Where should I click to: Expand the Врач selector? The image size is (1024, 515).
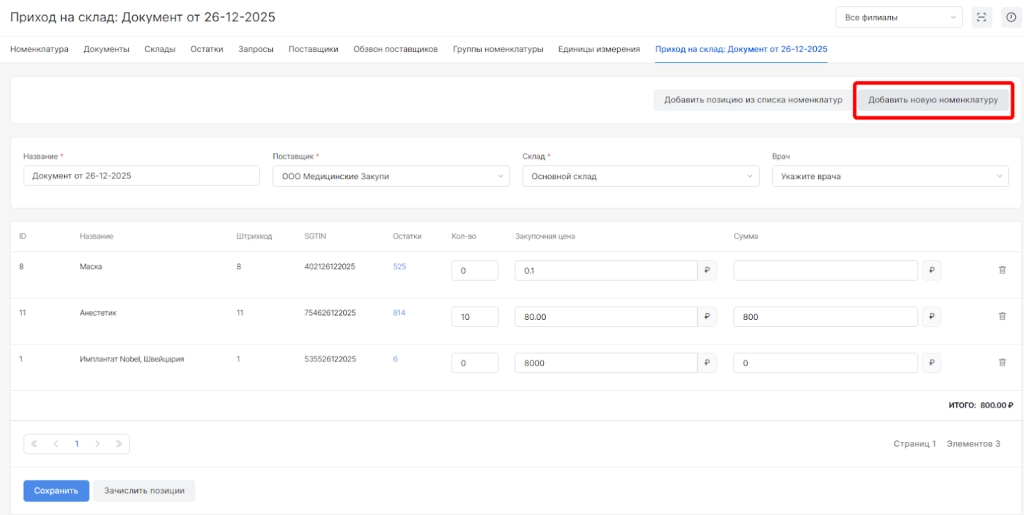(x=890, y=176)
